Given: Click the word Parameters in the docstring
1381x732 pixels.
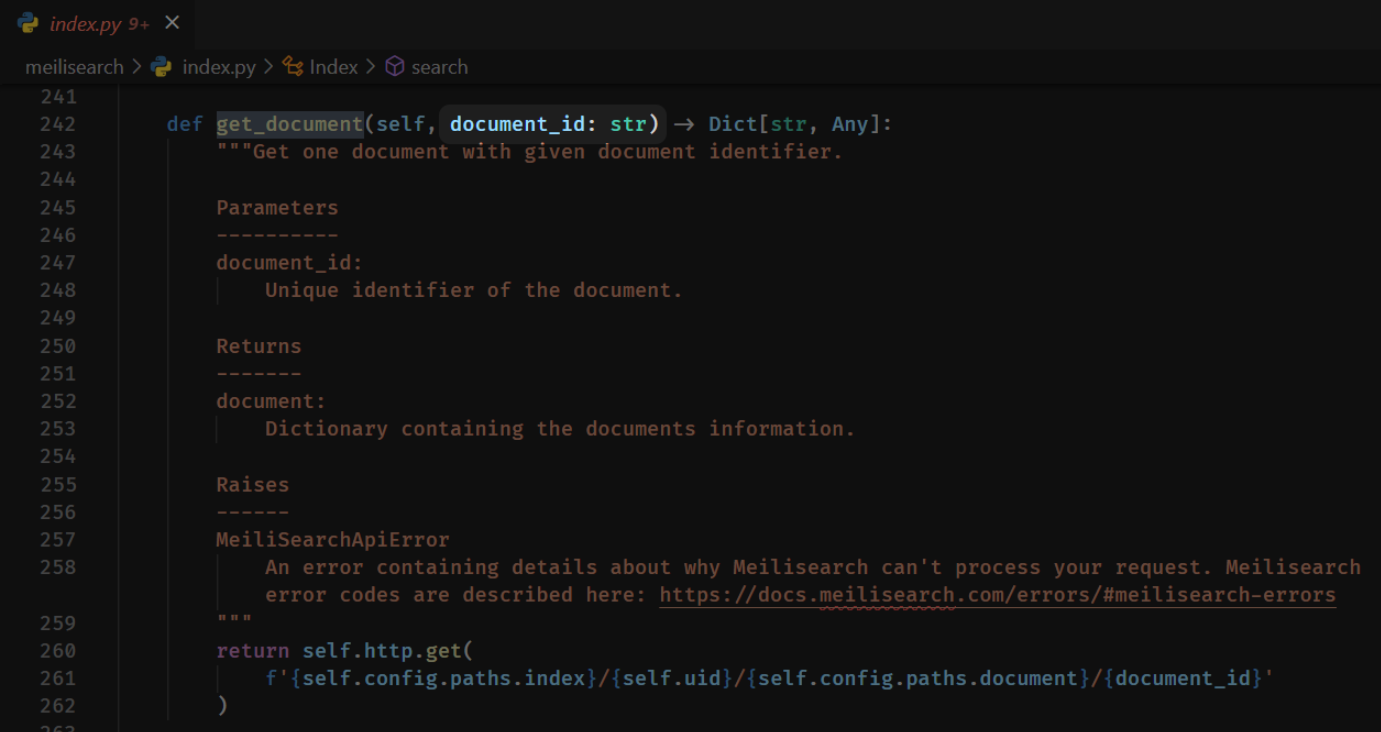Looking at the screenshot, I should (277, 208).
